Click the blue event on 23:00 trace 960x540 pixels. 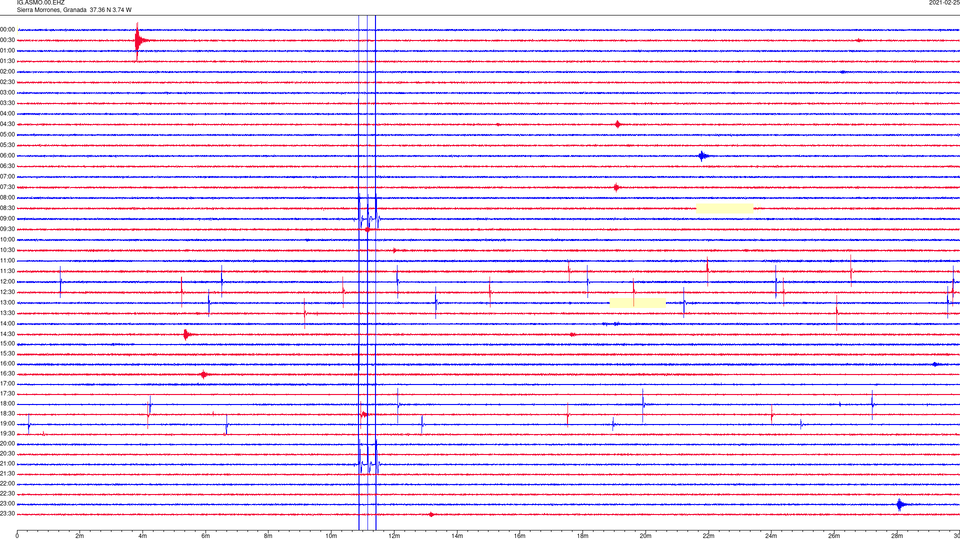900,504
